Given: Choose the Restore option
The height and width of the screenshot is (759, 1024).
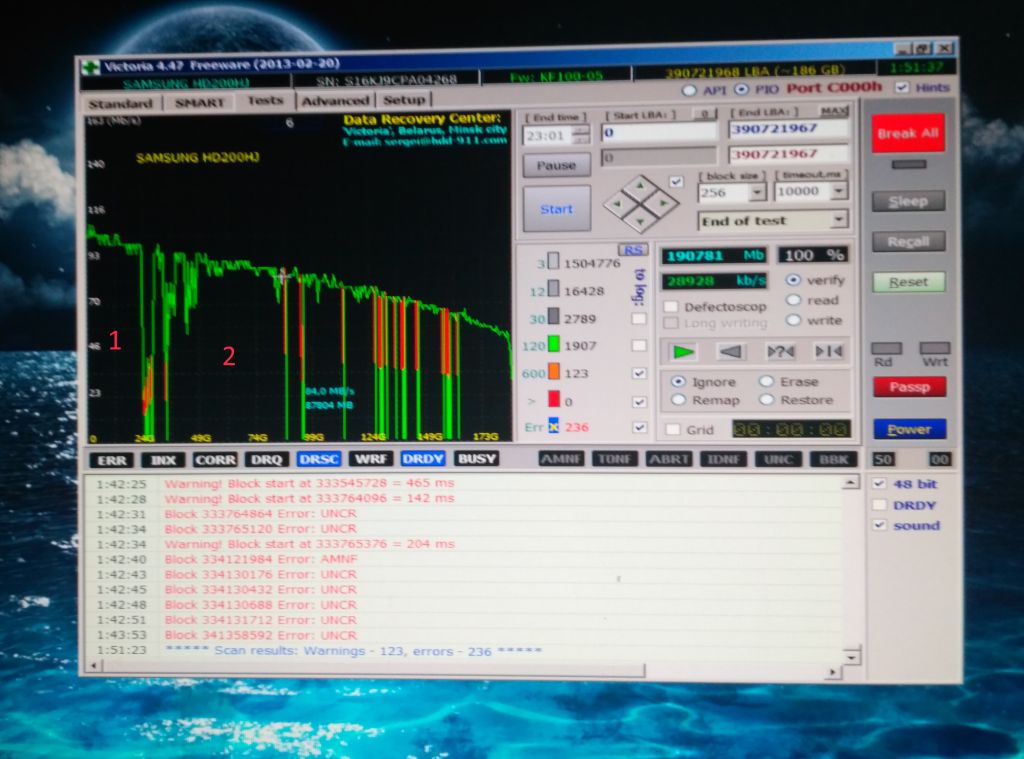Looking at the screenshot, I should 767,400.
